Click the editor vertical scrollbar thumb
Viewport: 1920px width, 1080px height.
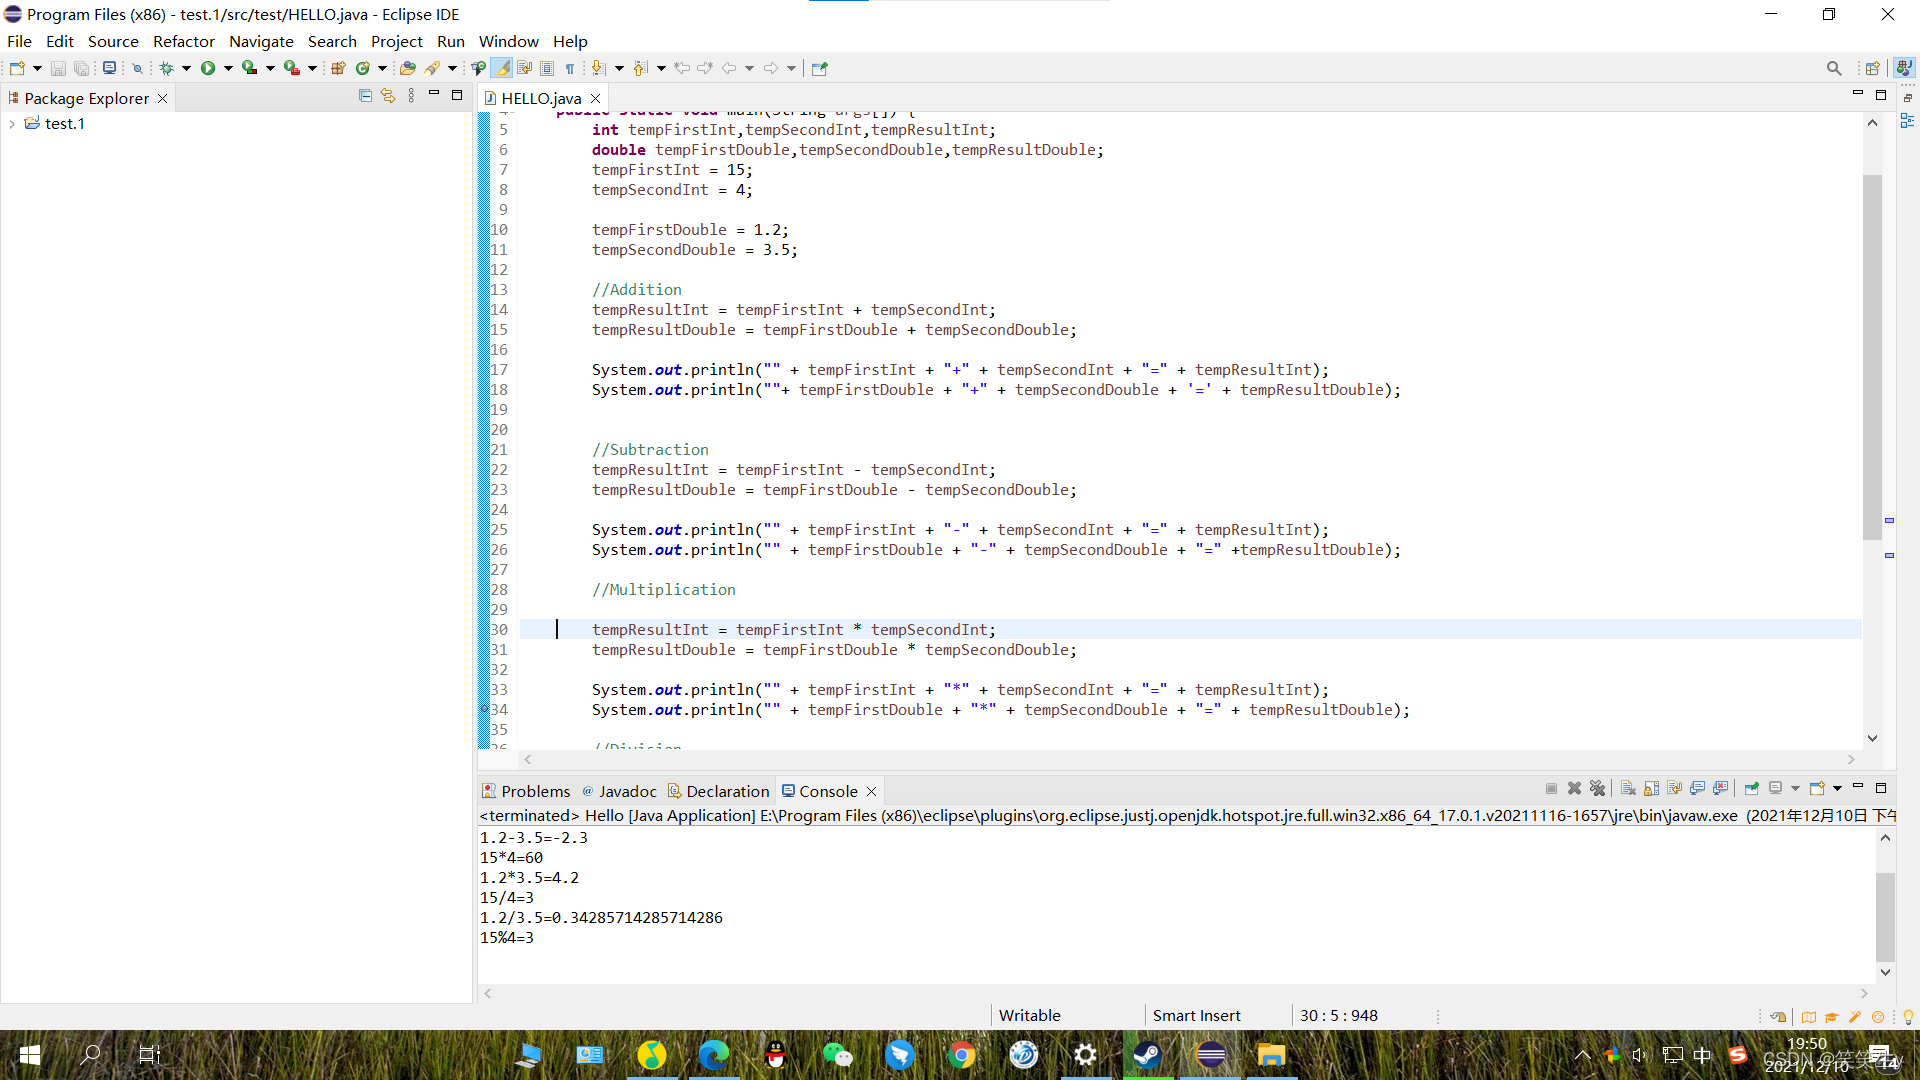1872,355
